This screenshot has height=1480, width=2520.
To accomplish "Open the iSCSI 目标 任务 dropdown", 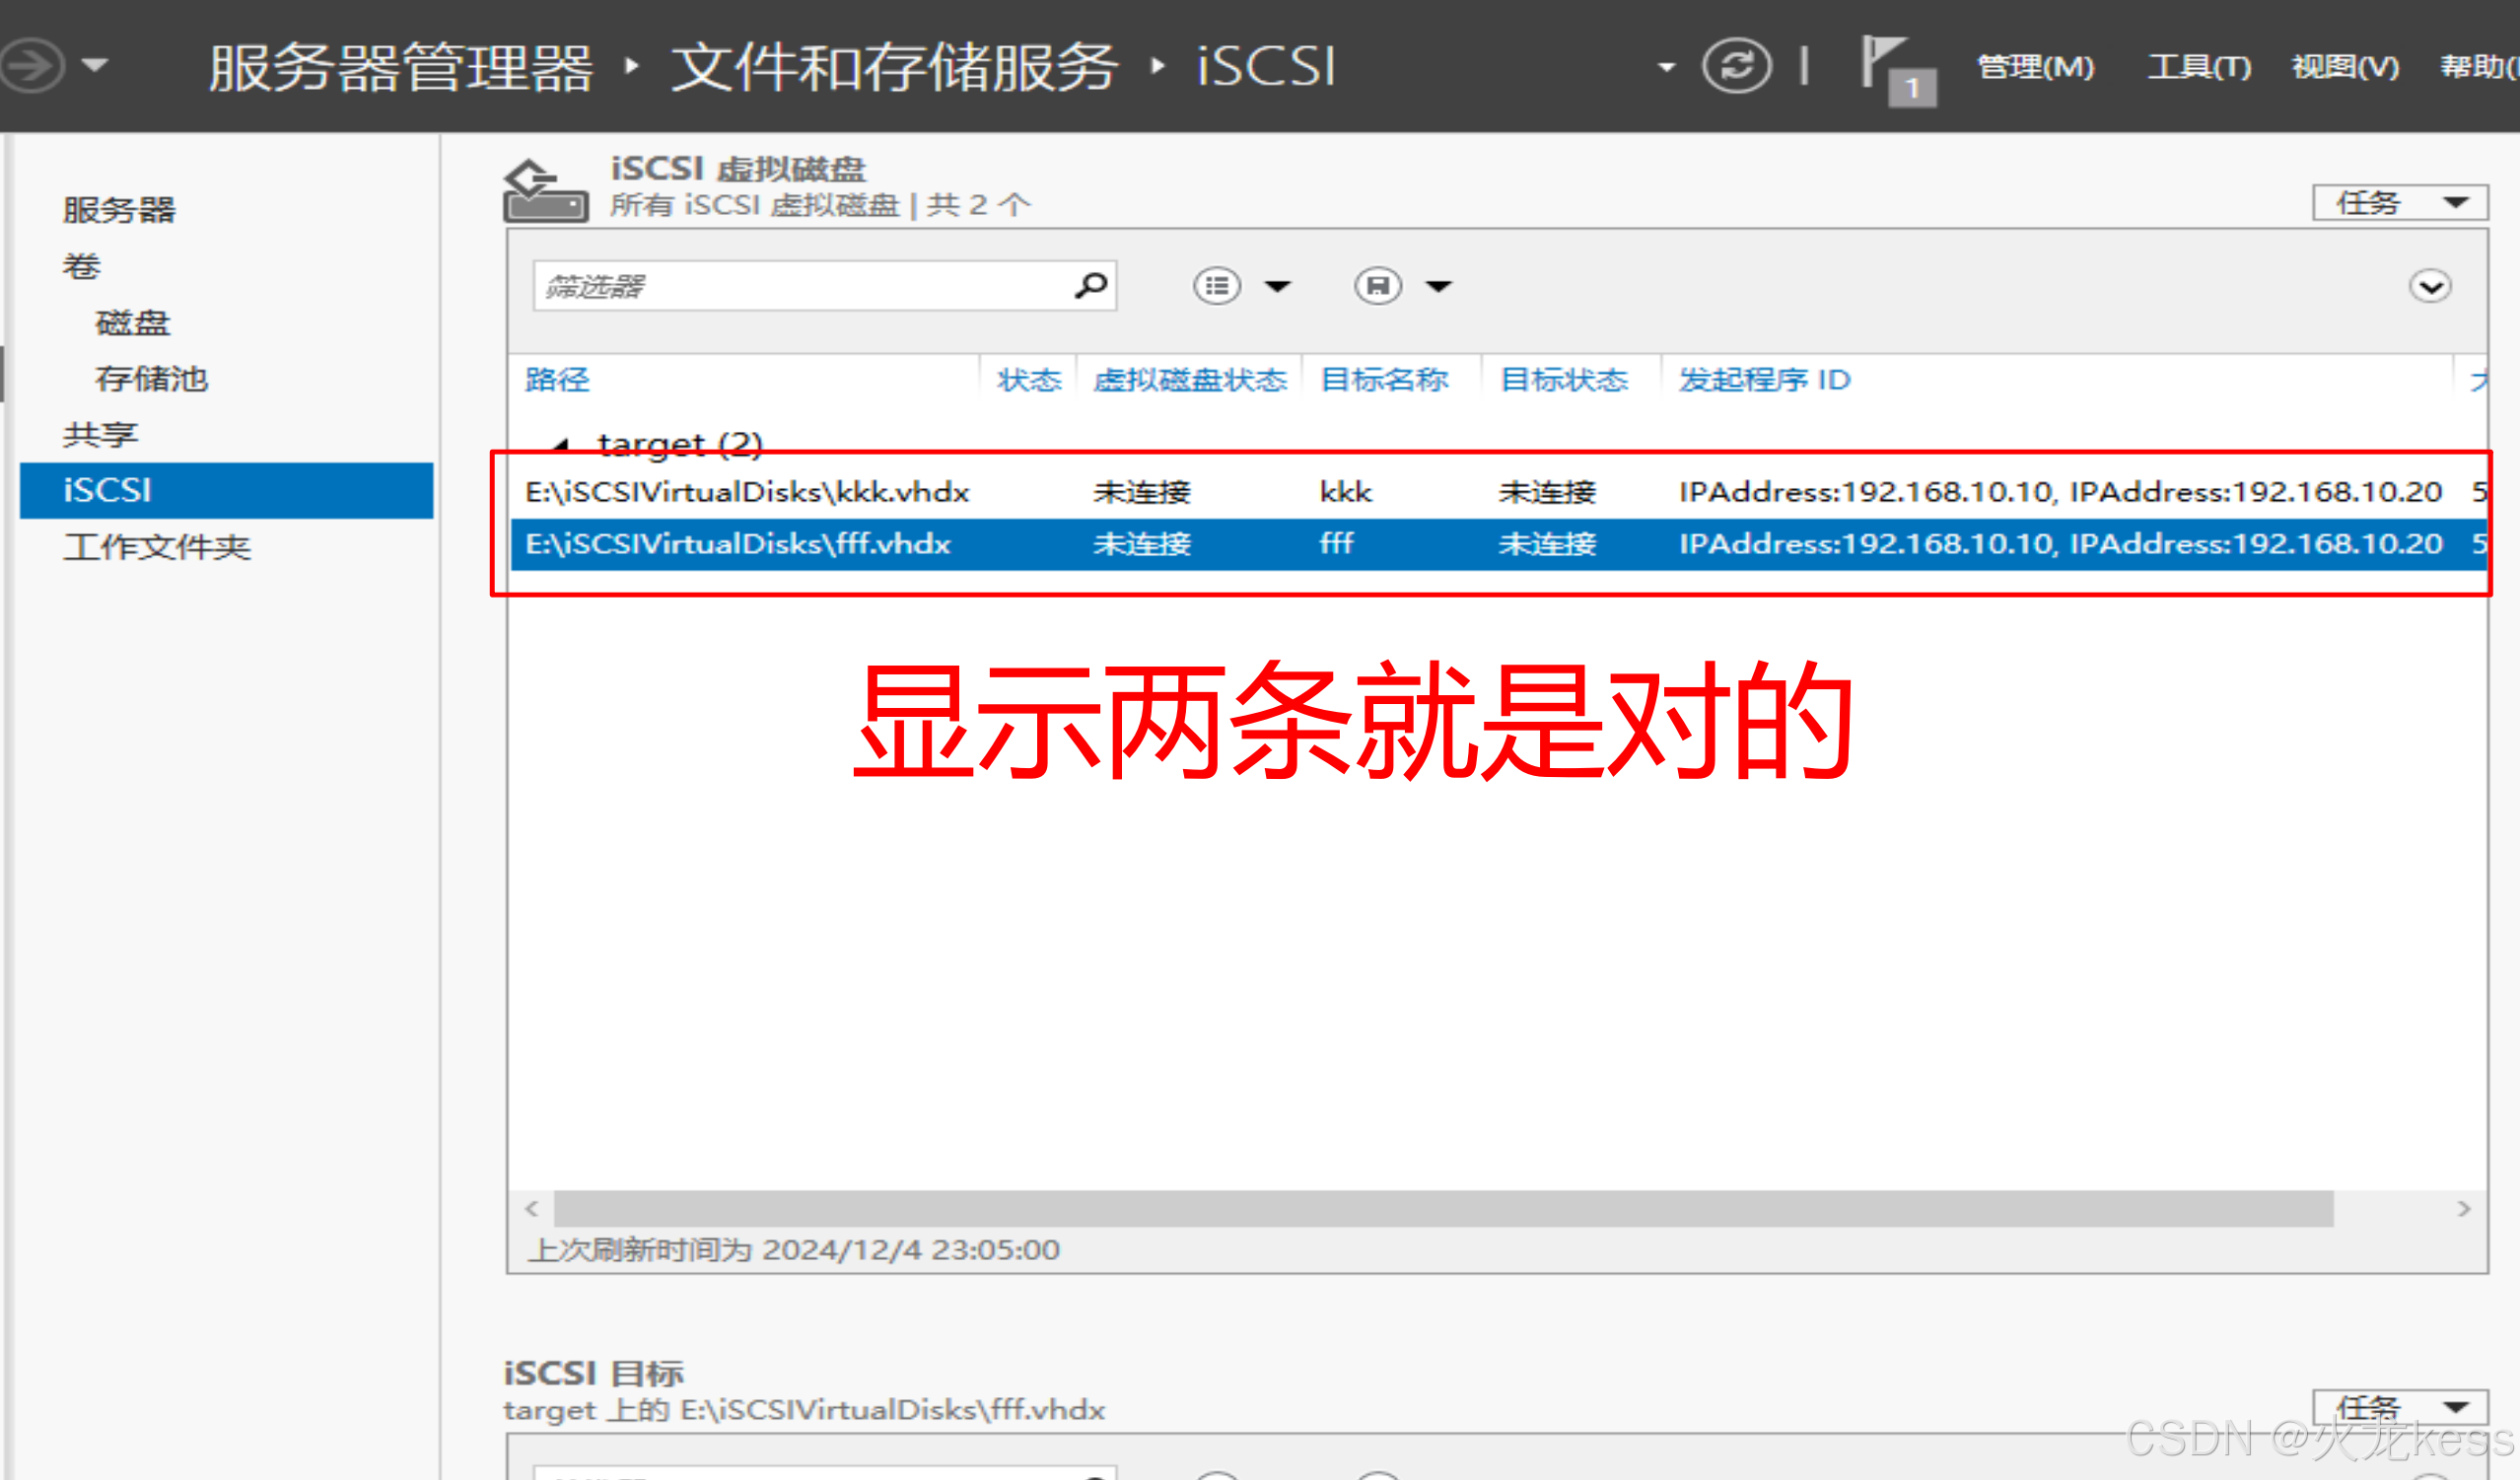I will pos(2399,1407).
